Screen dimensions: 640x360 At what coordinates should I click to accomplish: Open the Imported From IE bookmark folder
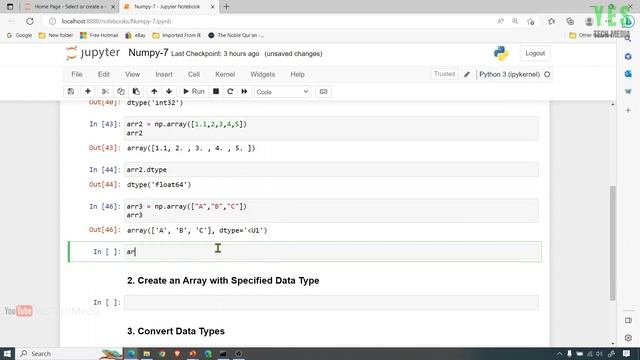coord(177,36)
